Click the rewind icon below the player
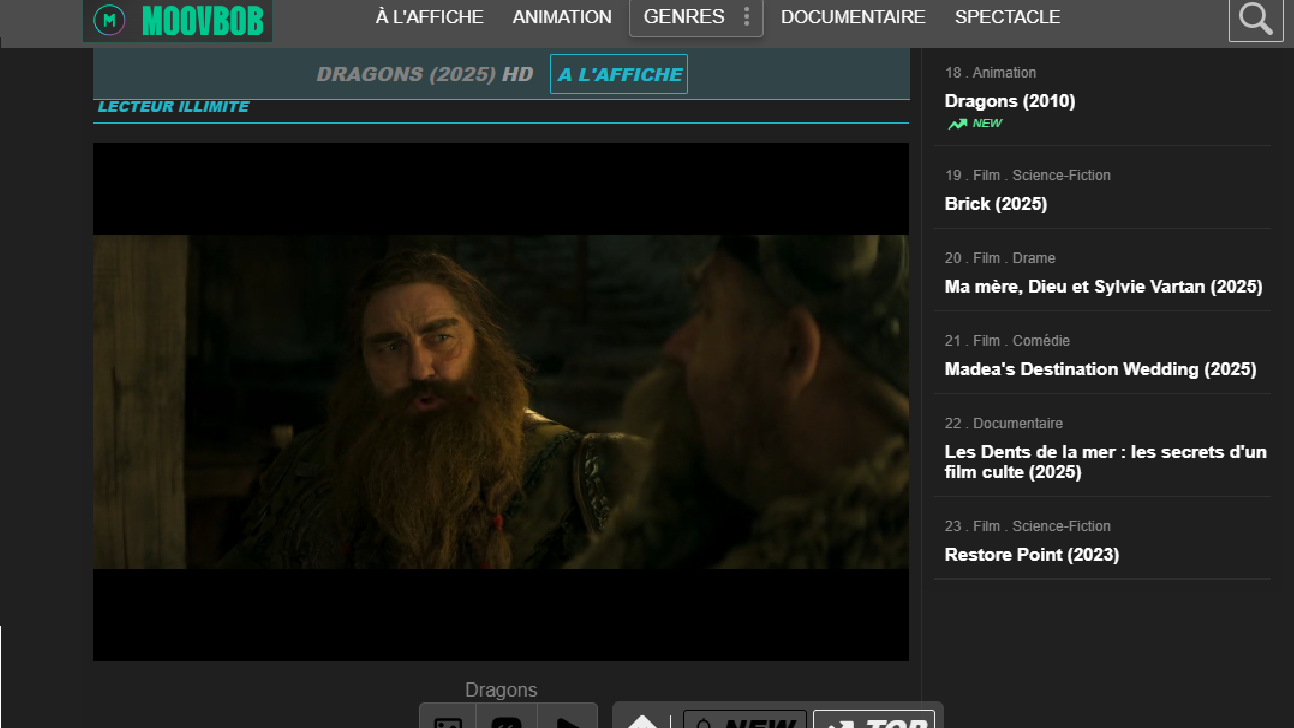Image resolution: width=1294 pixels, height=728 pixels. tap(506, 719)
